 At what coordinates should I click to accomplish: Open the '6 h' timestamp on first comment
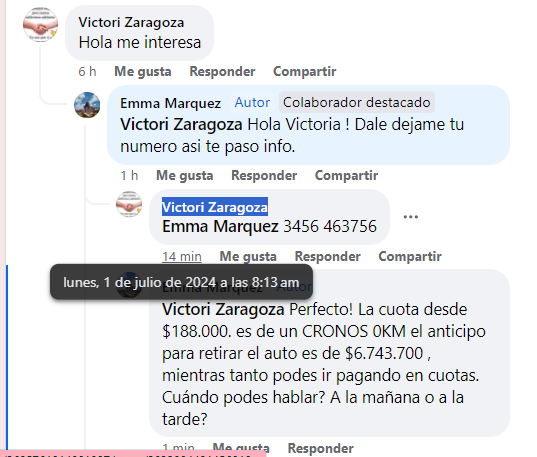(87, 72)
